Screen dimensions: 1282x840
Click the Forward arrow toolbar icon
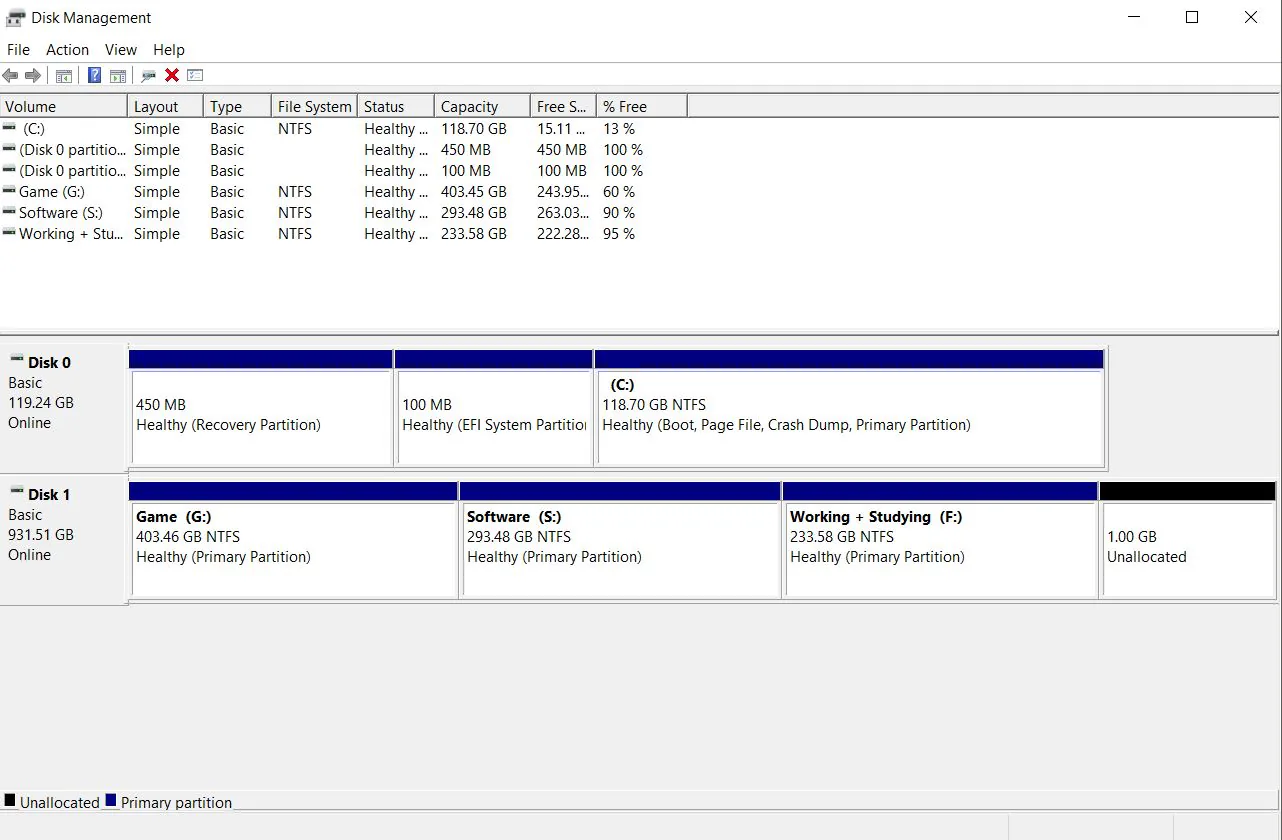(33, 76)
